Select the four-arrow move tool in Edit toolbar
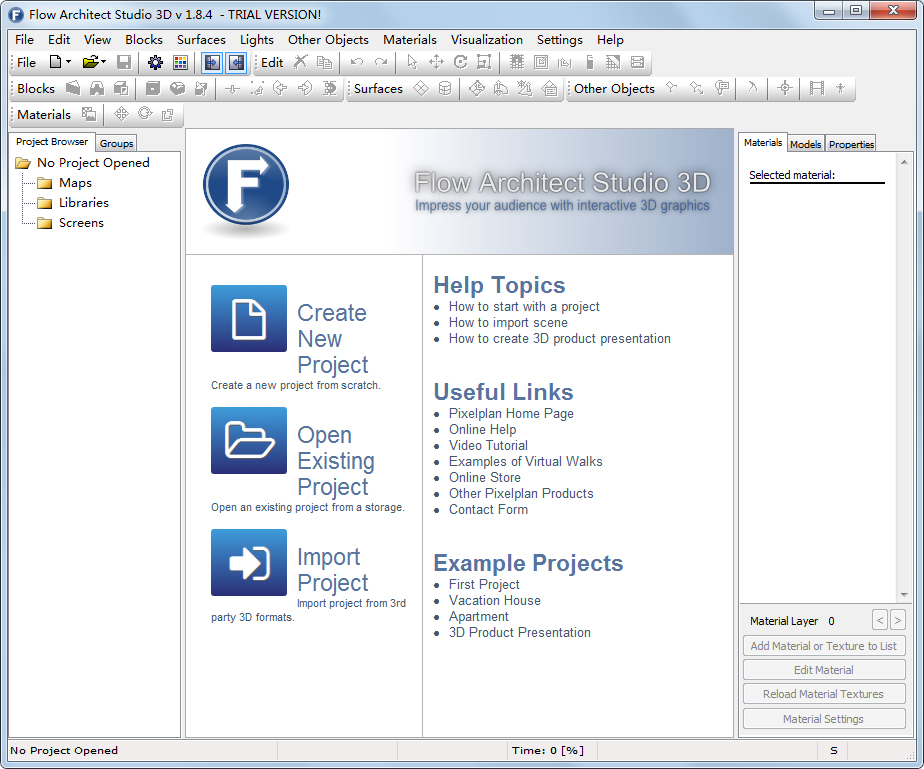 [x=436, y=62]
